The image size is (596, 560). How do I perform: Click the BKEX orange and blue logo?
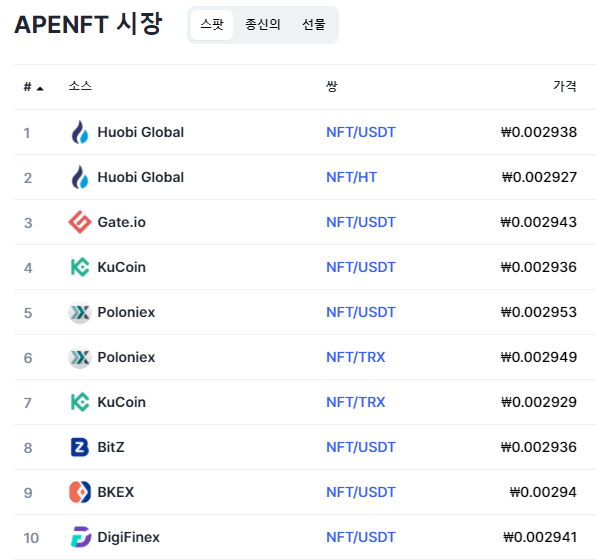coord(80,492)
